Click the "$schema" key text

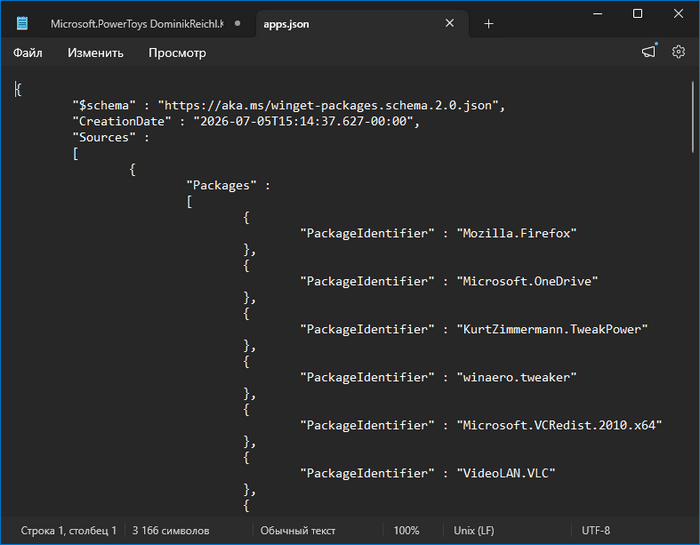(x=104, y=105)
